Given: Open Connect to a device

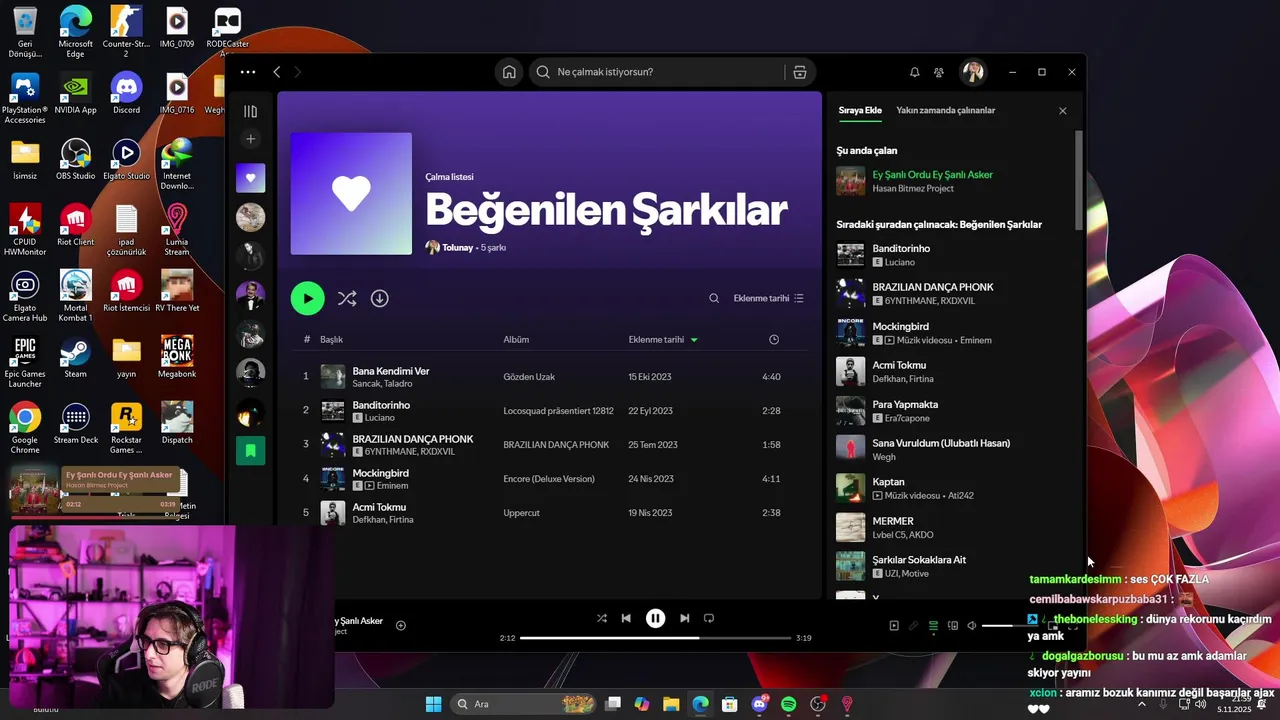Looking at the screenshot, I should click(x=952, y=626).
